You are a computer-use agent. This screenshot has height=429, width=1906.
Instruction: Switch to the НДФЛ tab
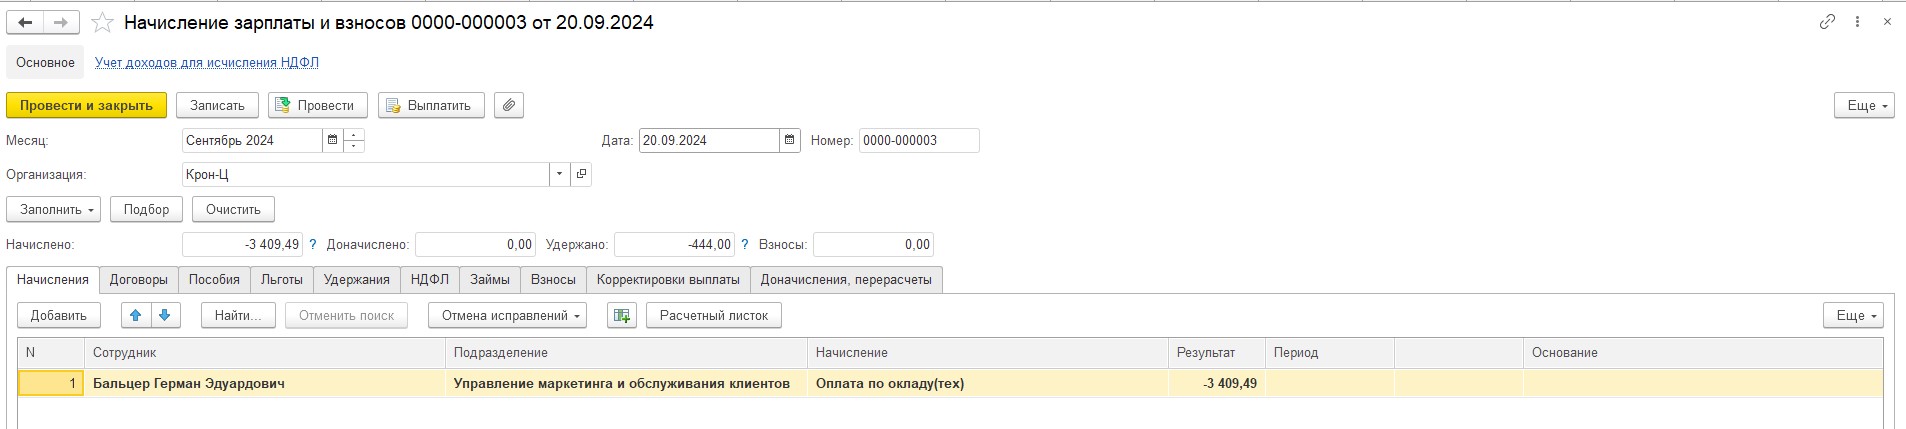tap(430, 280)
